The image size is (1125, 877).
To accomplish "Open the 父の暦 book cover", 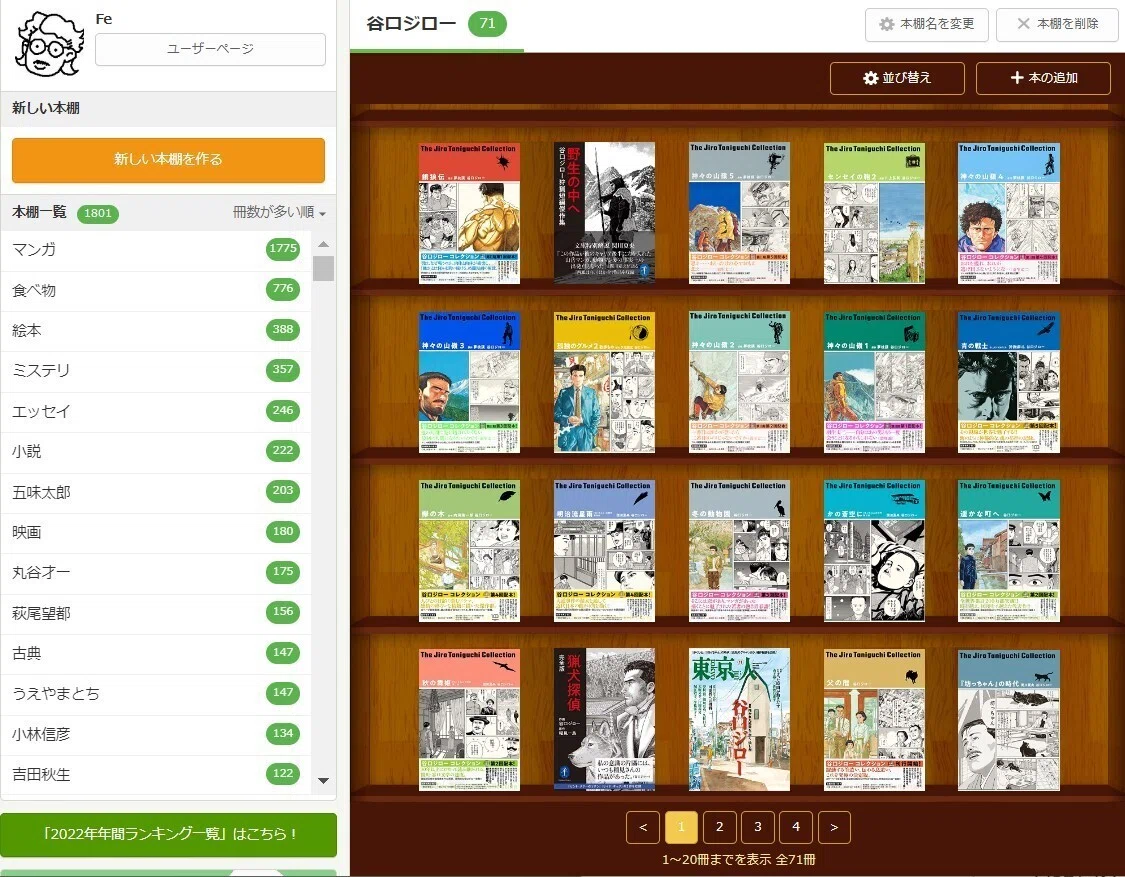I will coord(874,720).
